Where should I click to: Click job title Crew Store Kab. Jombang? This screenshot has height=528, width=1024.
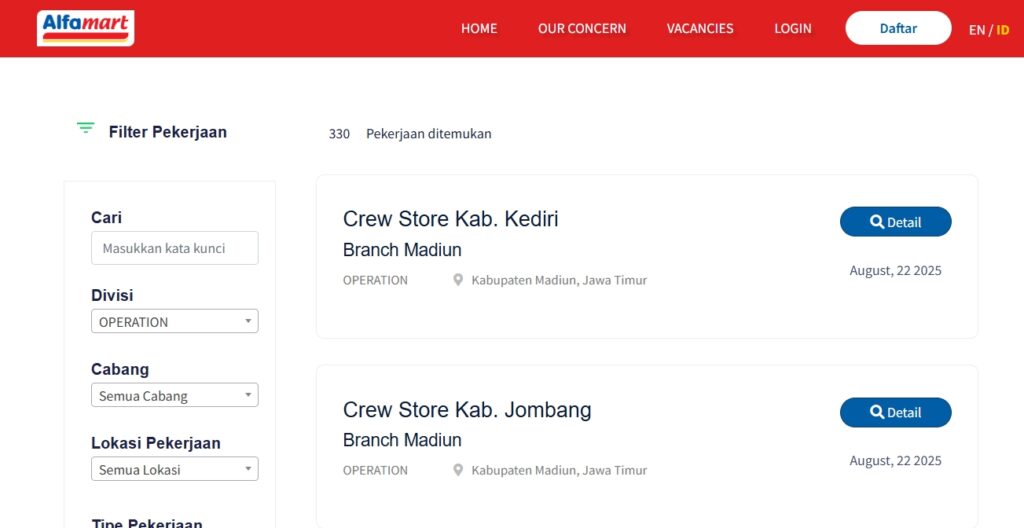[x=467, y=410]
